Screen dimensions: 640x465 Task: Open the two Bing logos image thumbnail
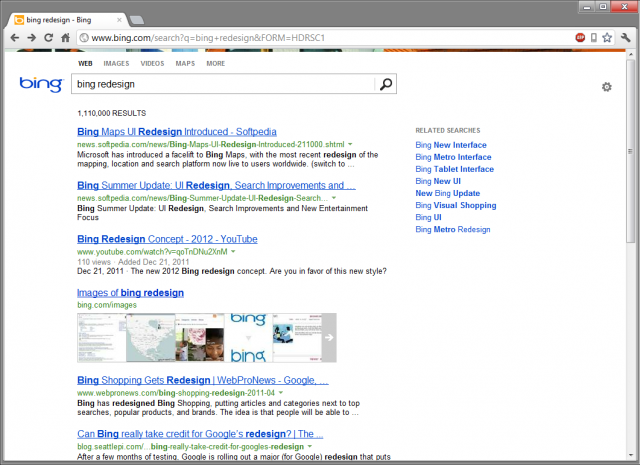pyautogui.click(x=248, y=338)
